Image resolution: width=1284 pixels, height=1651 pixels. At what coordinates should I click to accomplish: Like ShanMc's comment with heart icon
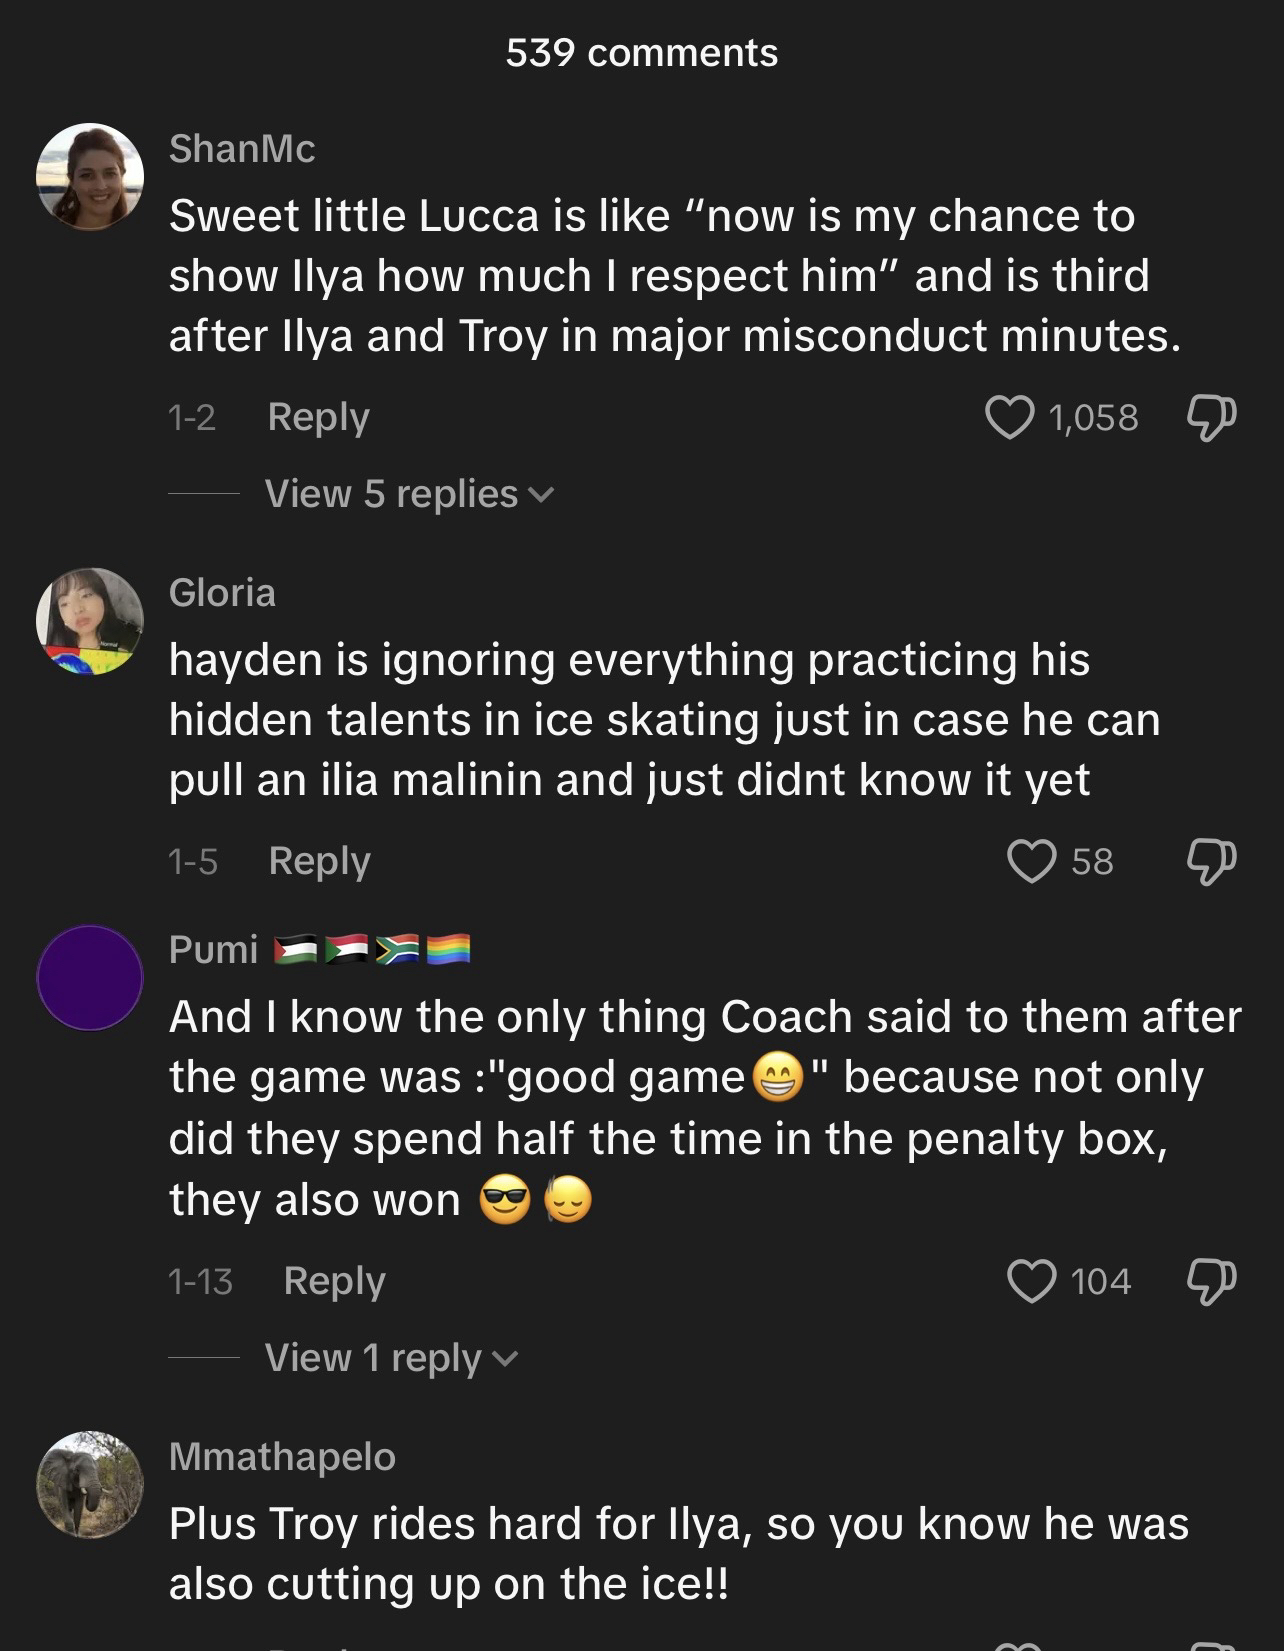click(1010, 417)
